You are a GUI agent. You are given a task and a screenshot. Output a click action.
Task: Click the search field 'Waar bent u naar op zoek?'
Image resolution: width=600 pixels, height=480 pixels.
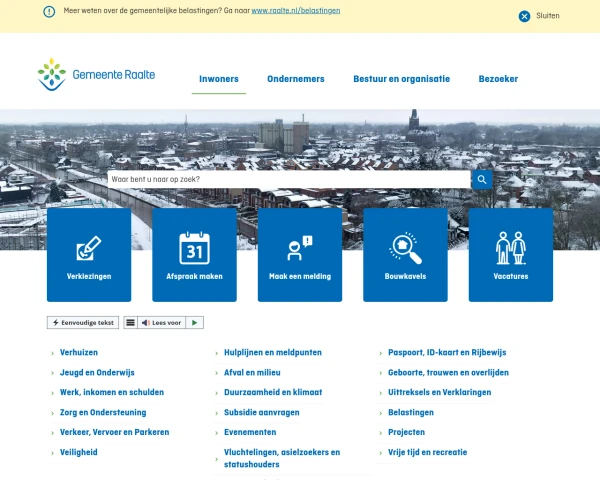click(288, 180)
